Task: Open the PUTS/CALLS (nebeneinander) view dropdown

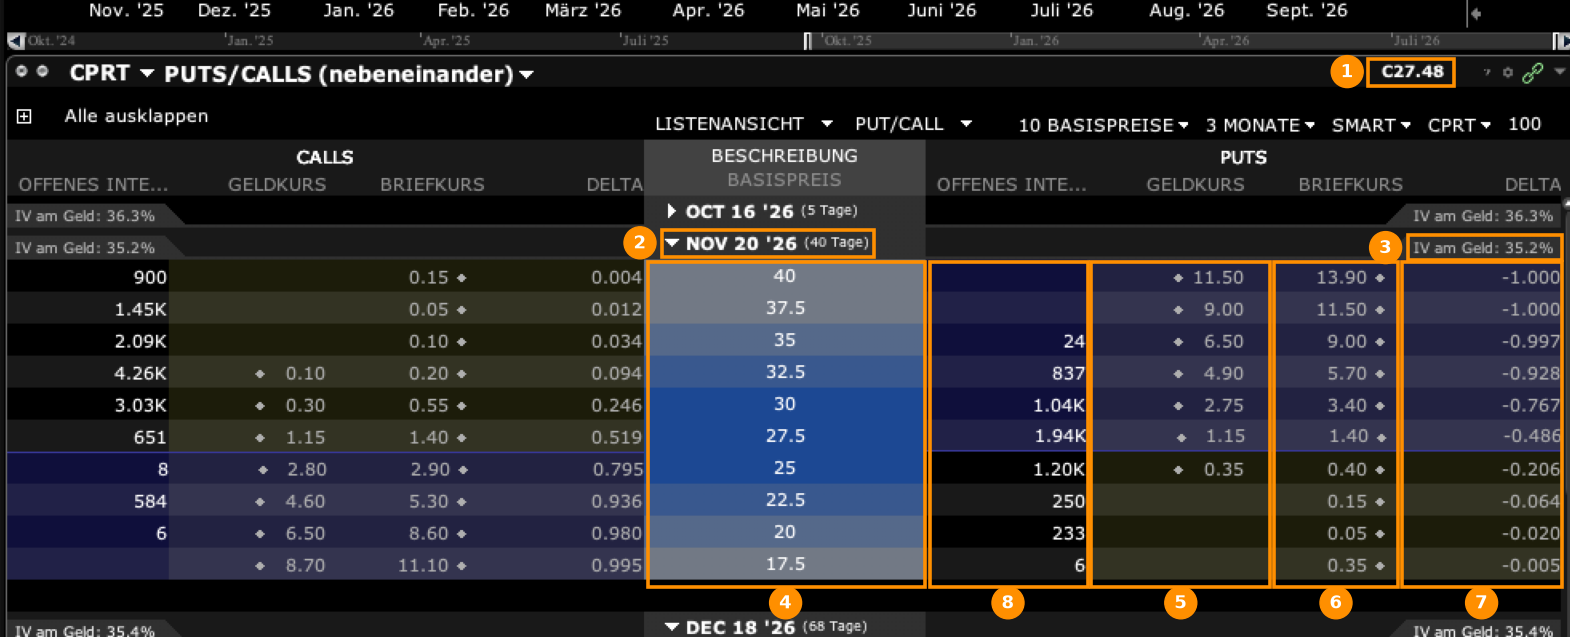Action: [526, 75]
